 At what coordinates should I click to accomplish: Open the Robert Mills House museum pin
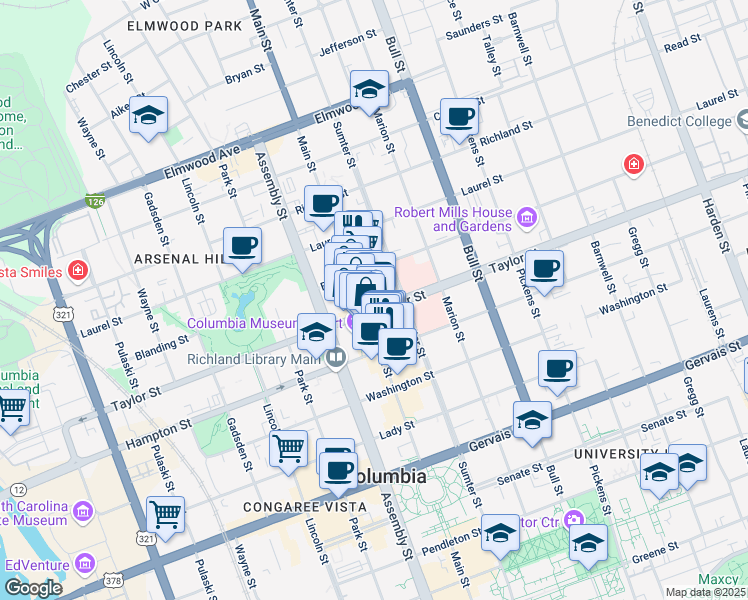click(x=527, y=218)
